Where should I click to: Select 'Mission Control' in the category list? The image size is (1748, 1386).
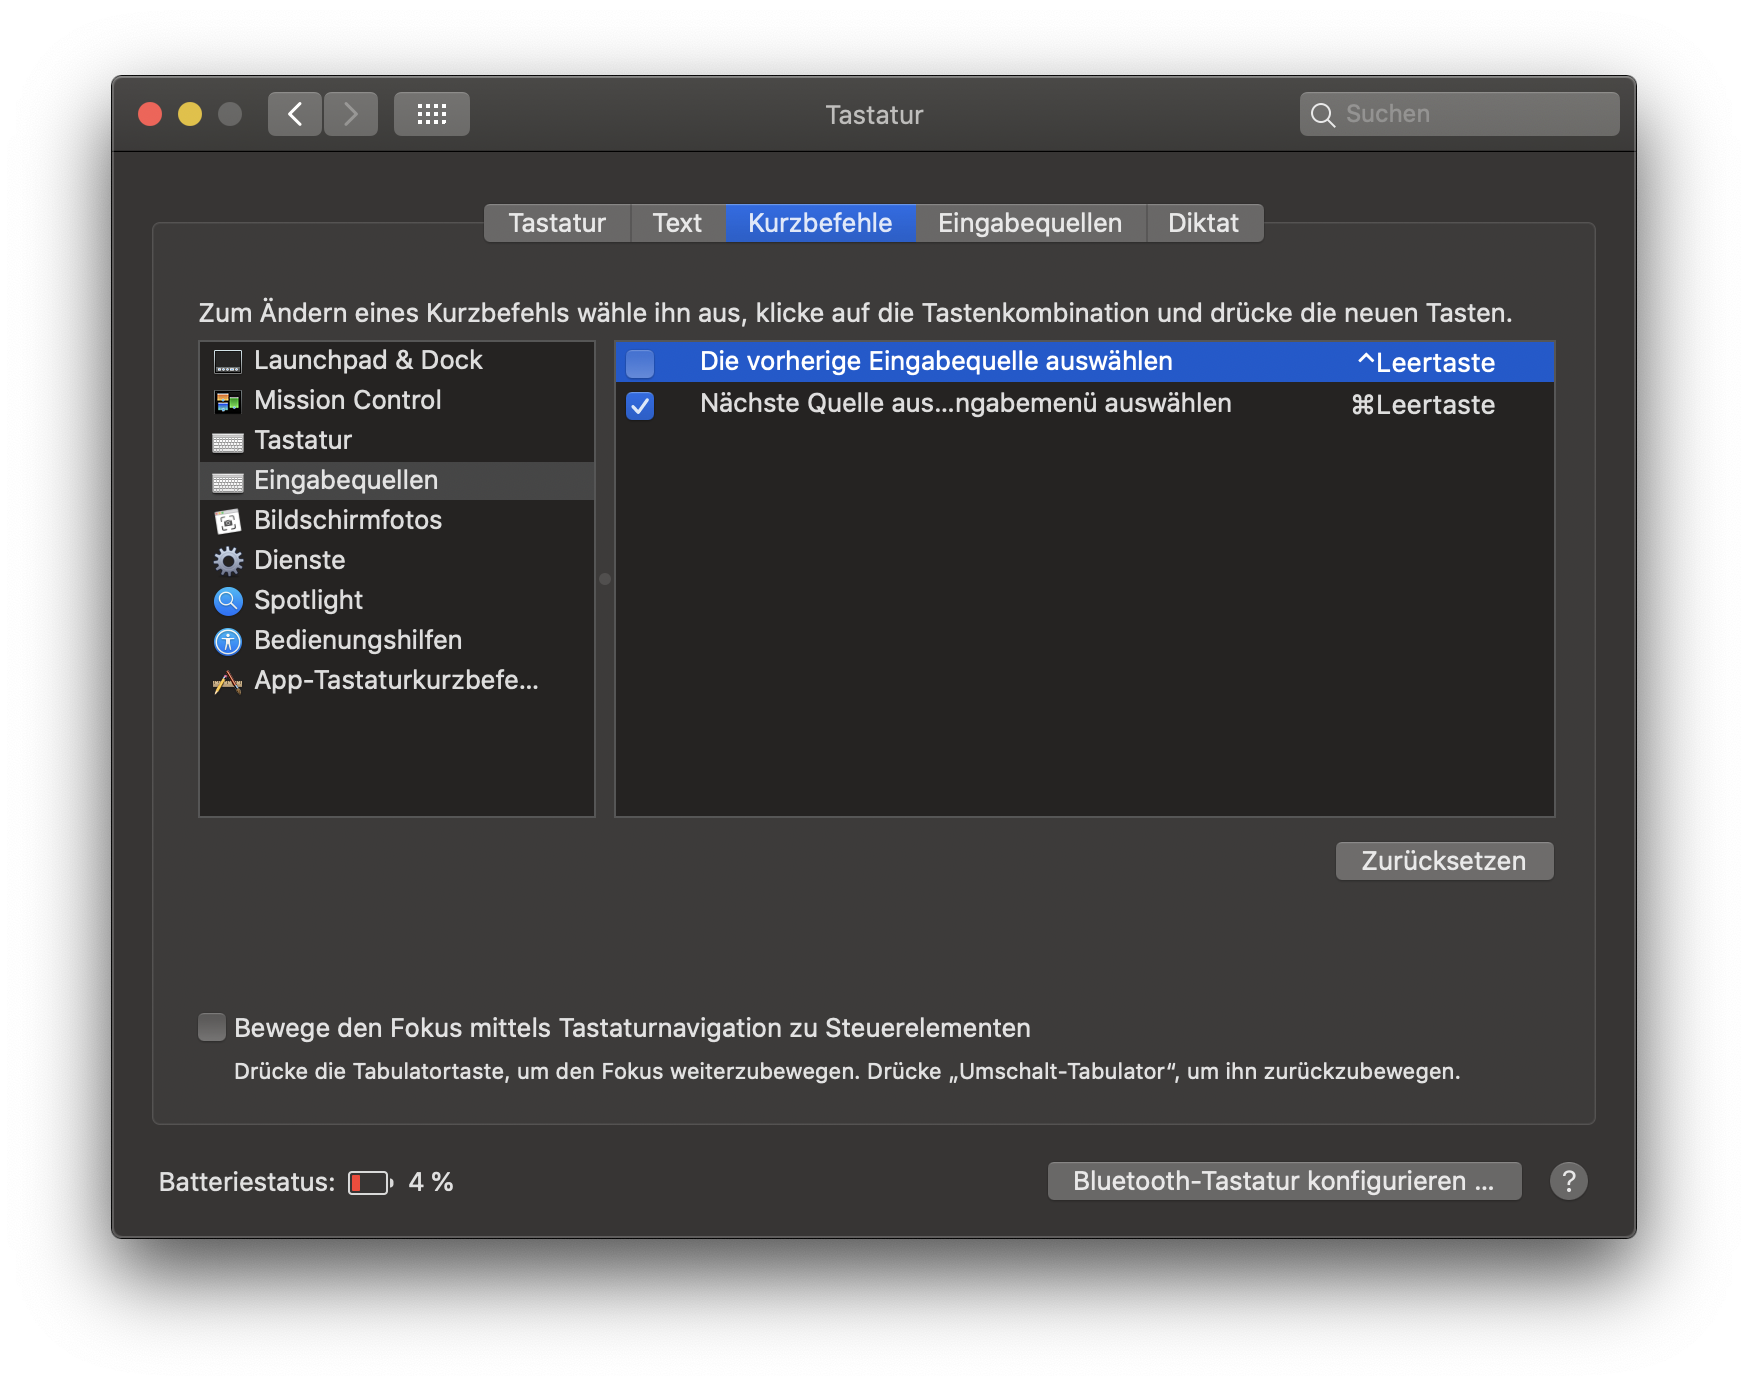tap(397, 400)
